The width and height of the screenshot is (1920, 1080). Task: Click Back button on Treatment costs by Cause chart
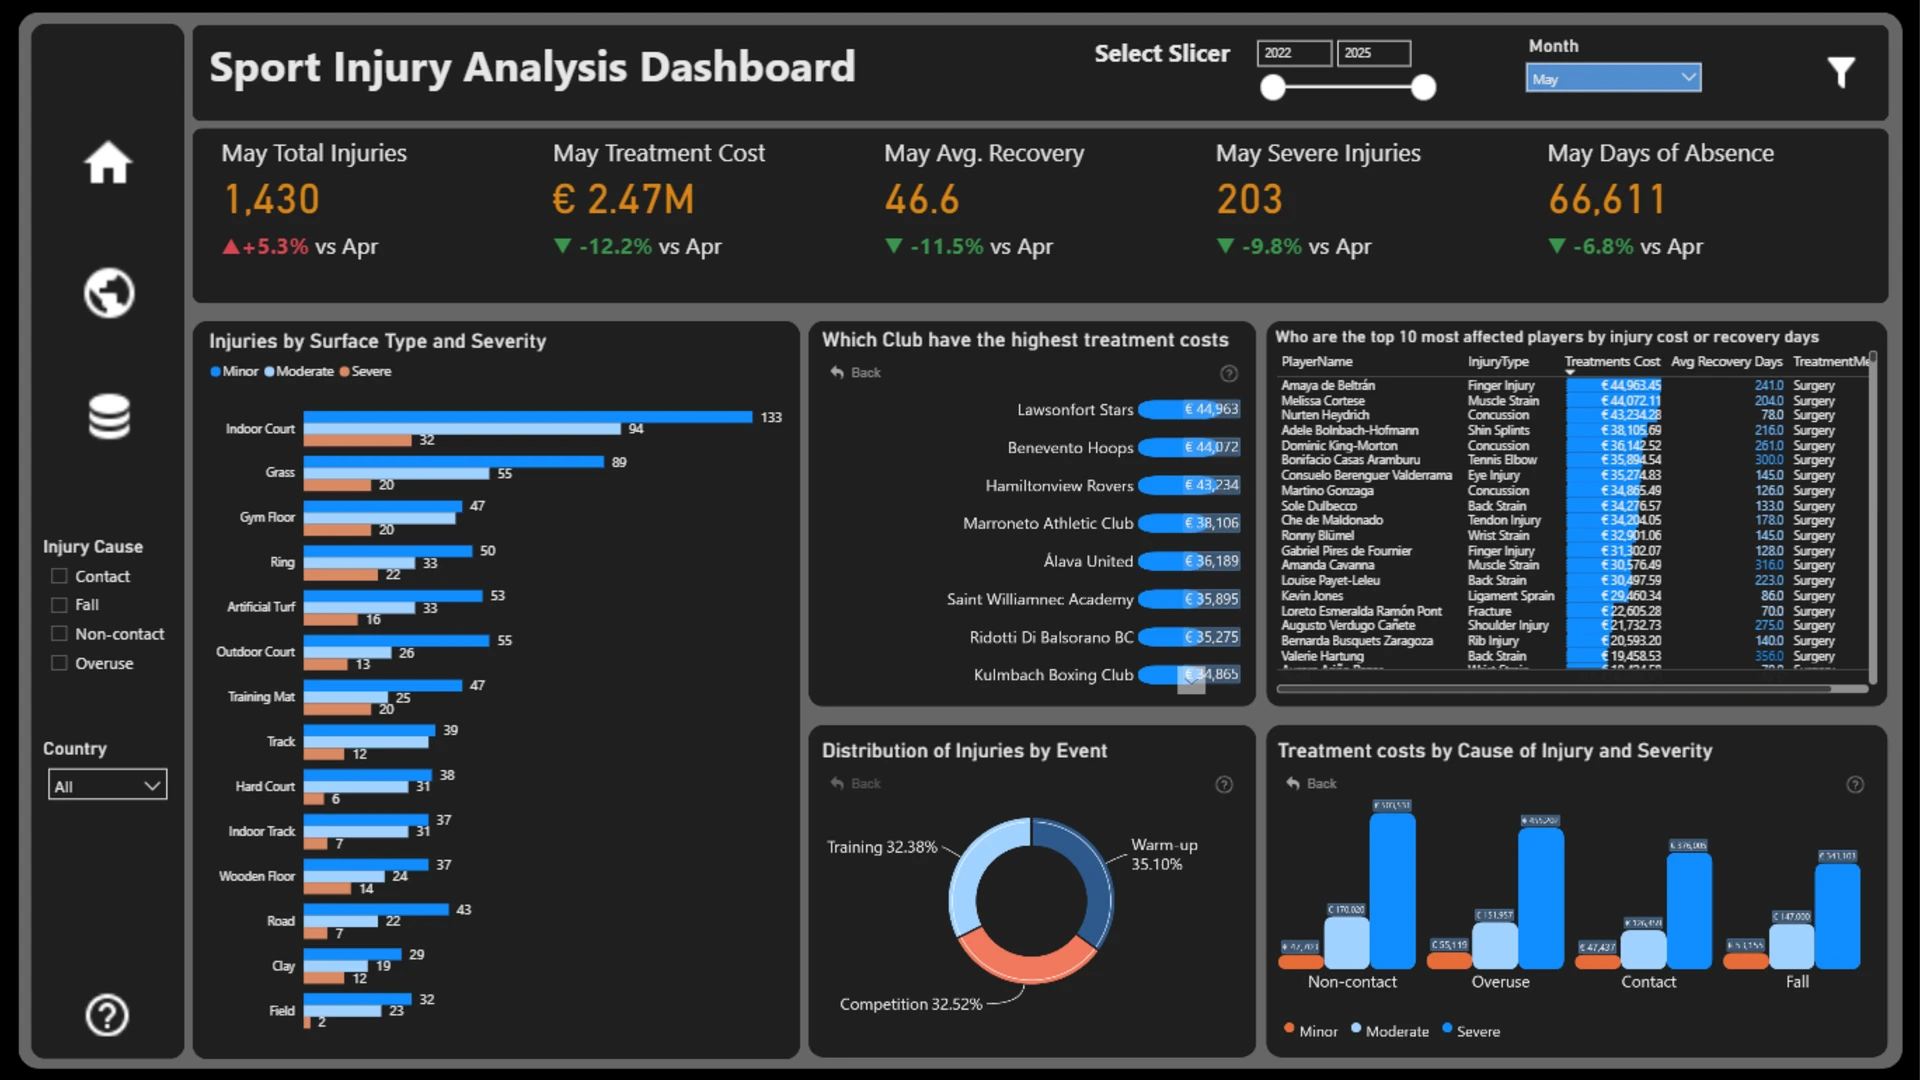pos(1312,784)
